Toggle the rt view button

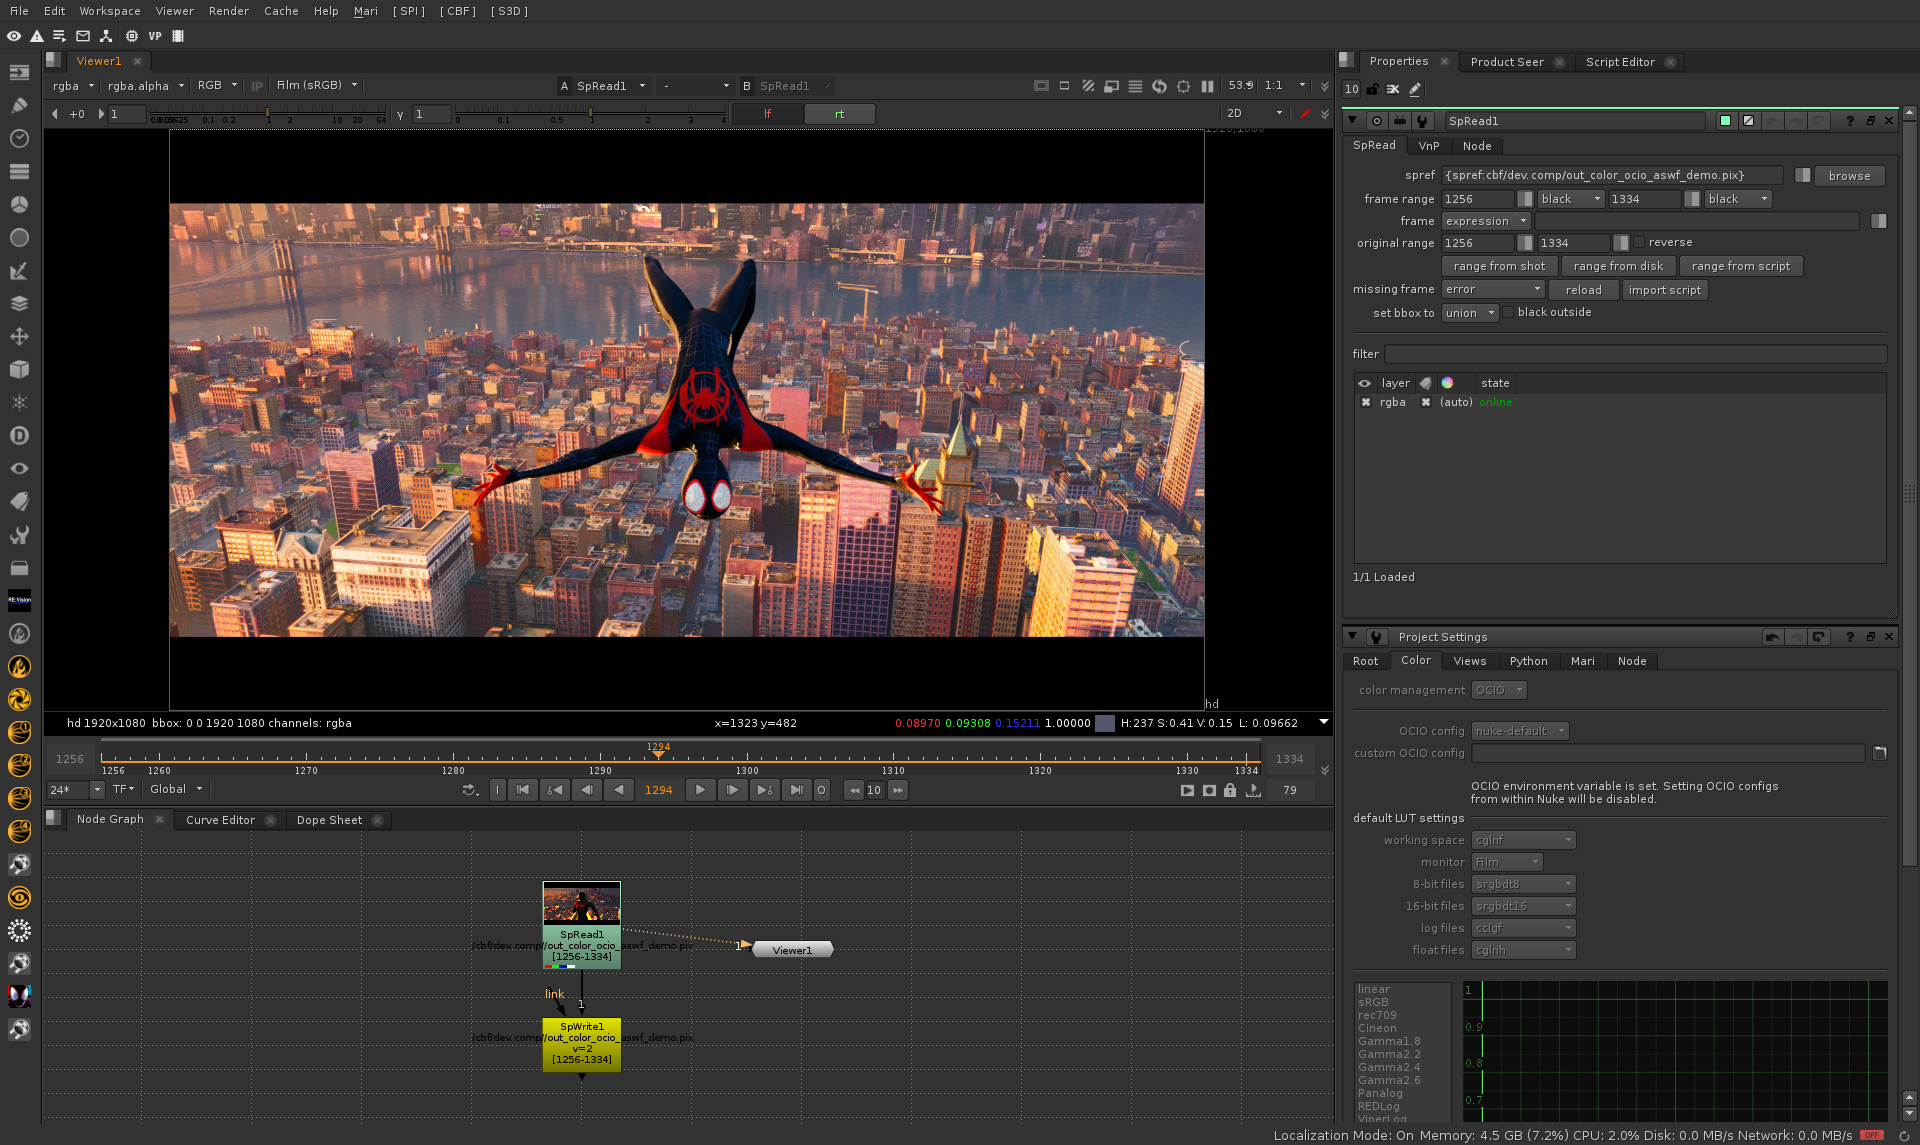(x=840, y=114)
